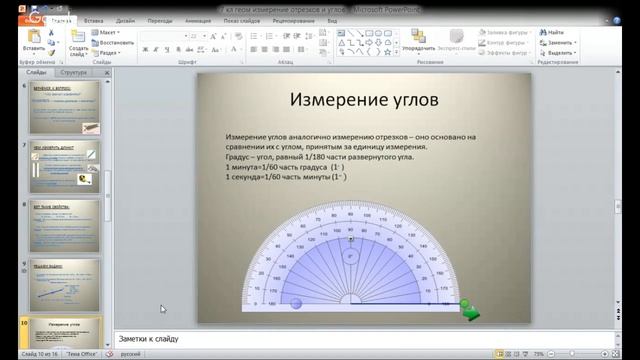Viewport: 640px width, 360px height.
Task: Open the font size dropdown
Action: 204,37
